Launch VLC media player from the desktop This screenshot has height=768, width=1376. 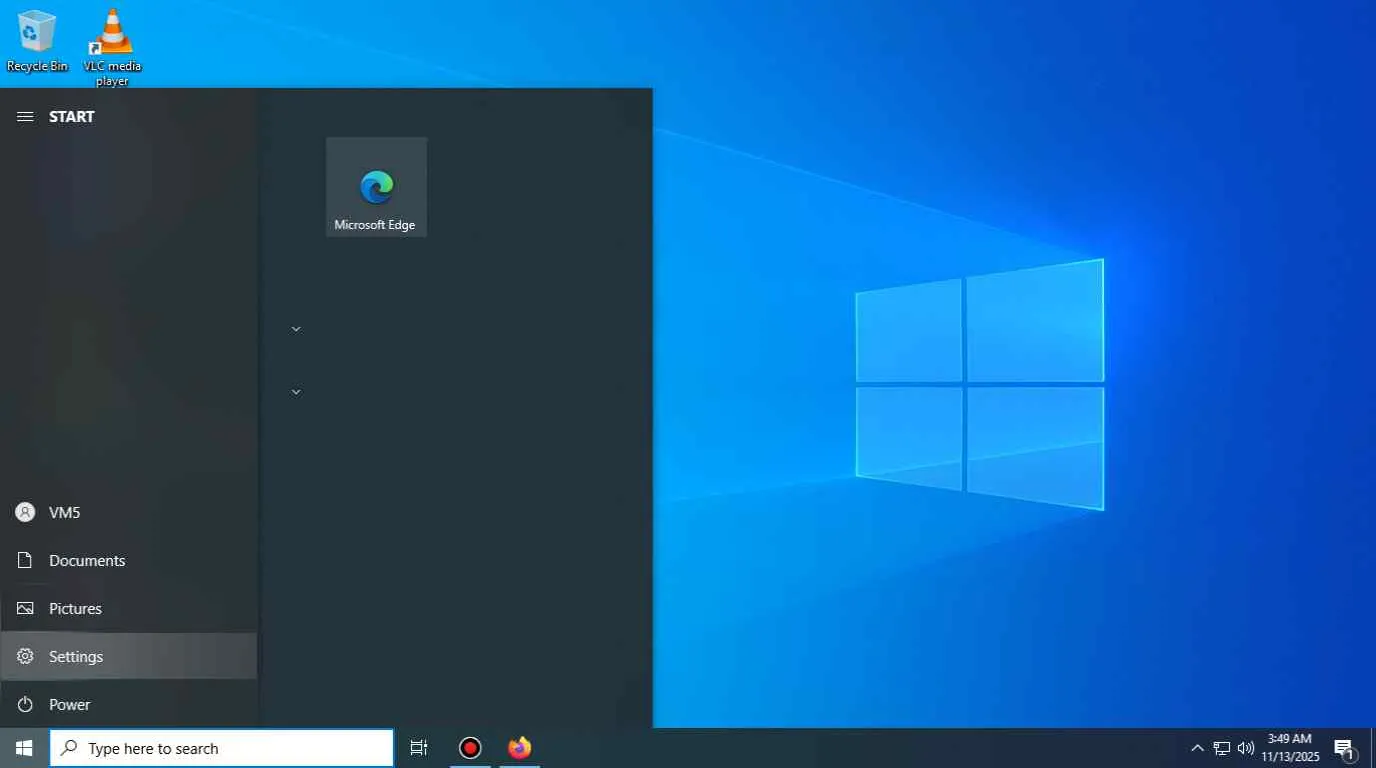click(x=112, y=47)
